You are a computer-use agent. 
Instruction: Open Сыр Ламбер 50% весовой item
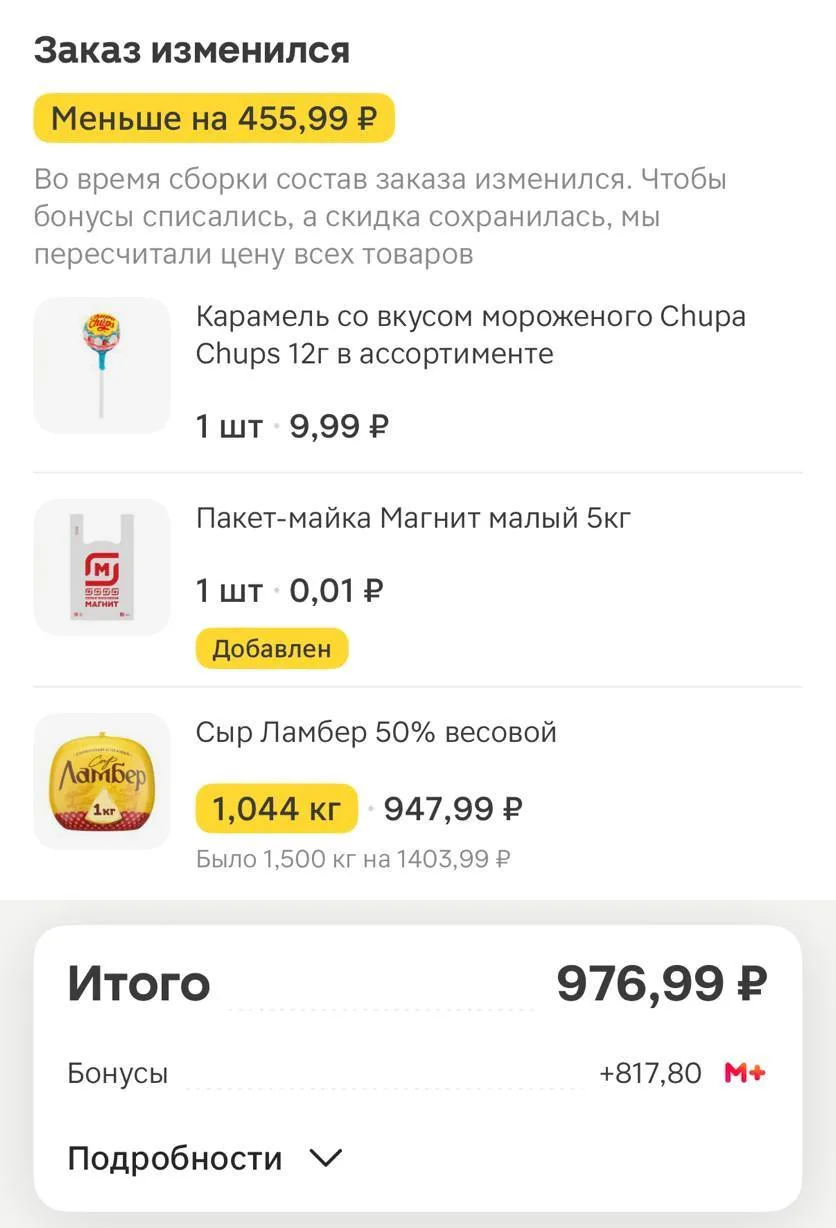coord(376,732)
